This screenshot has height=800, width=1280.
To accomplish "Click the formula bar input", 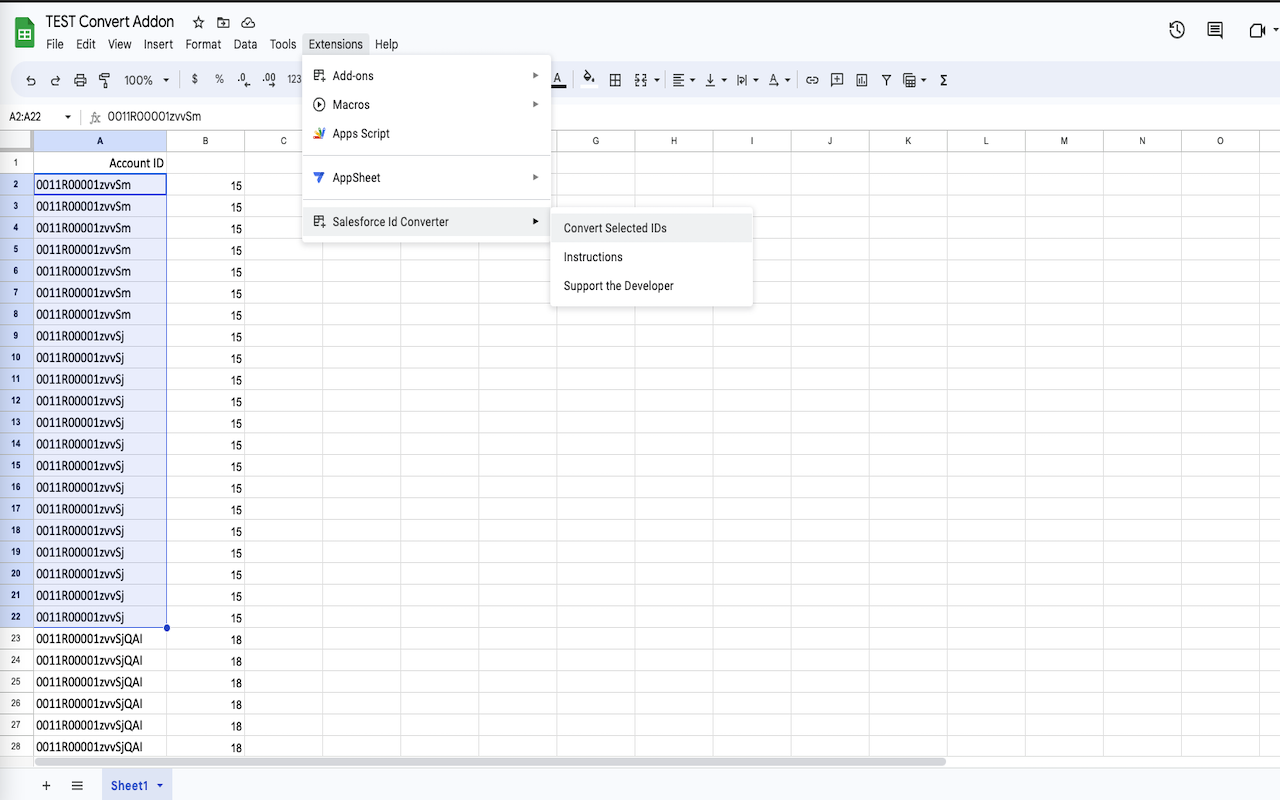I will pos(690,117).
